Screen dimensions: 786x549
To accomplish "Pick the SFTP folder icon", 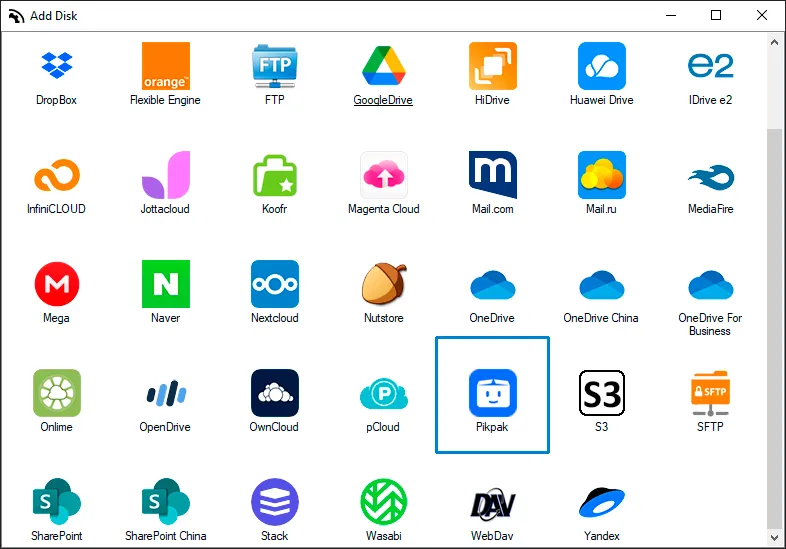I will [x=710, y=394].
